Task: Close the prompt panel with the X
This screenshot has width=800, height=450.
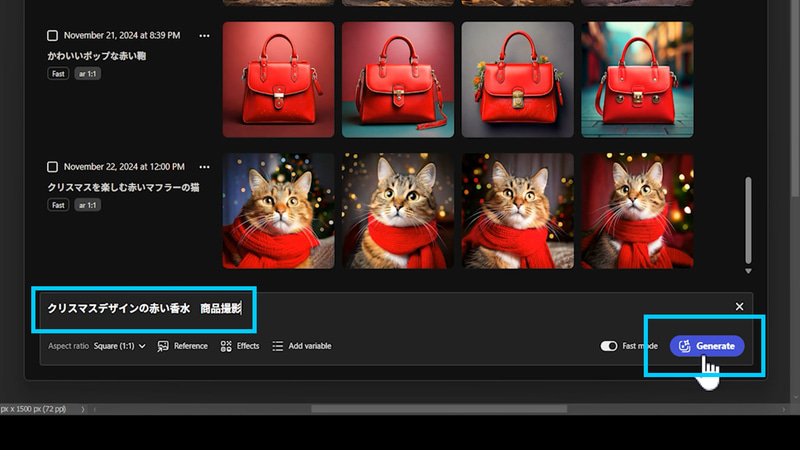Action: [739, 306]
